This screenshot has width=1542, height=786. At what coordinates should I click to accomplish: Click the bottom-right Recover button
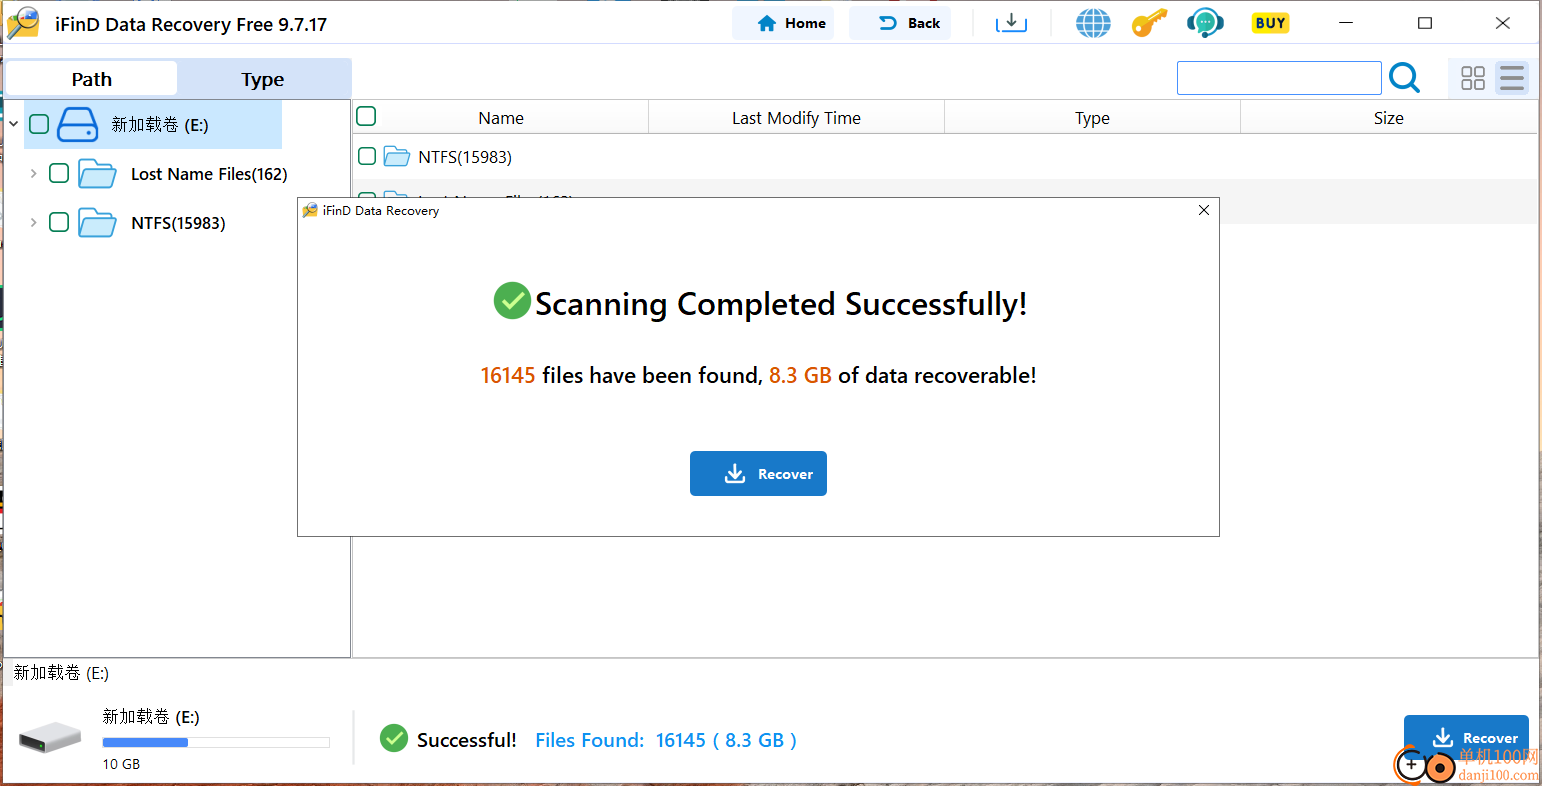coord(1466,738)
